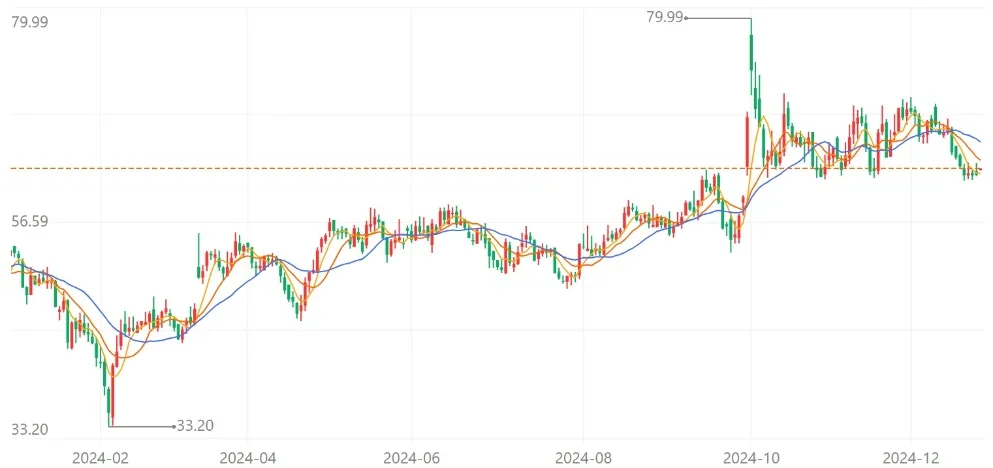Select the tall red candle just before the October peak
This screenshot has width=993, height=468.
(746, 140)
